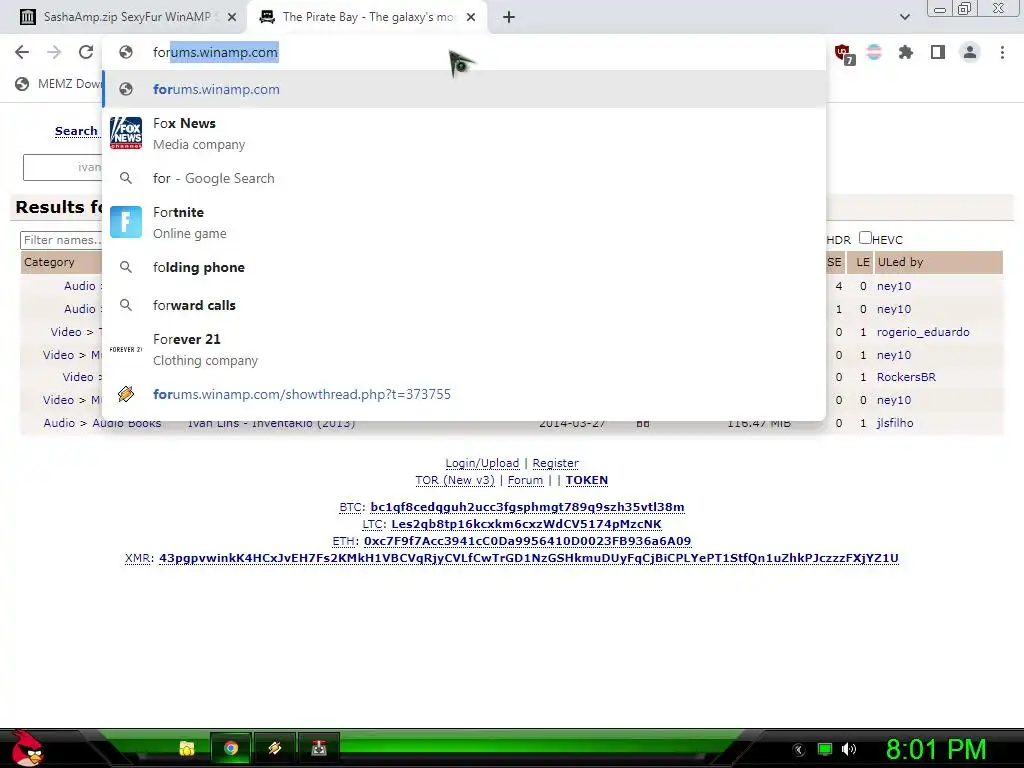1024x768 pixels.
Task: Choose 'folding phone' search suggestion
Action: (x=464, y=267)
